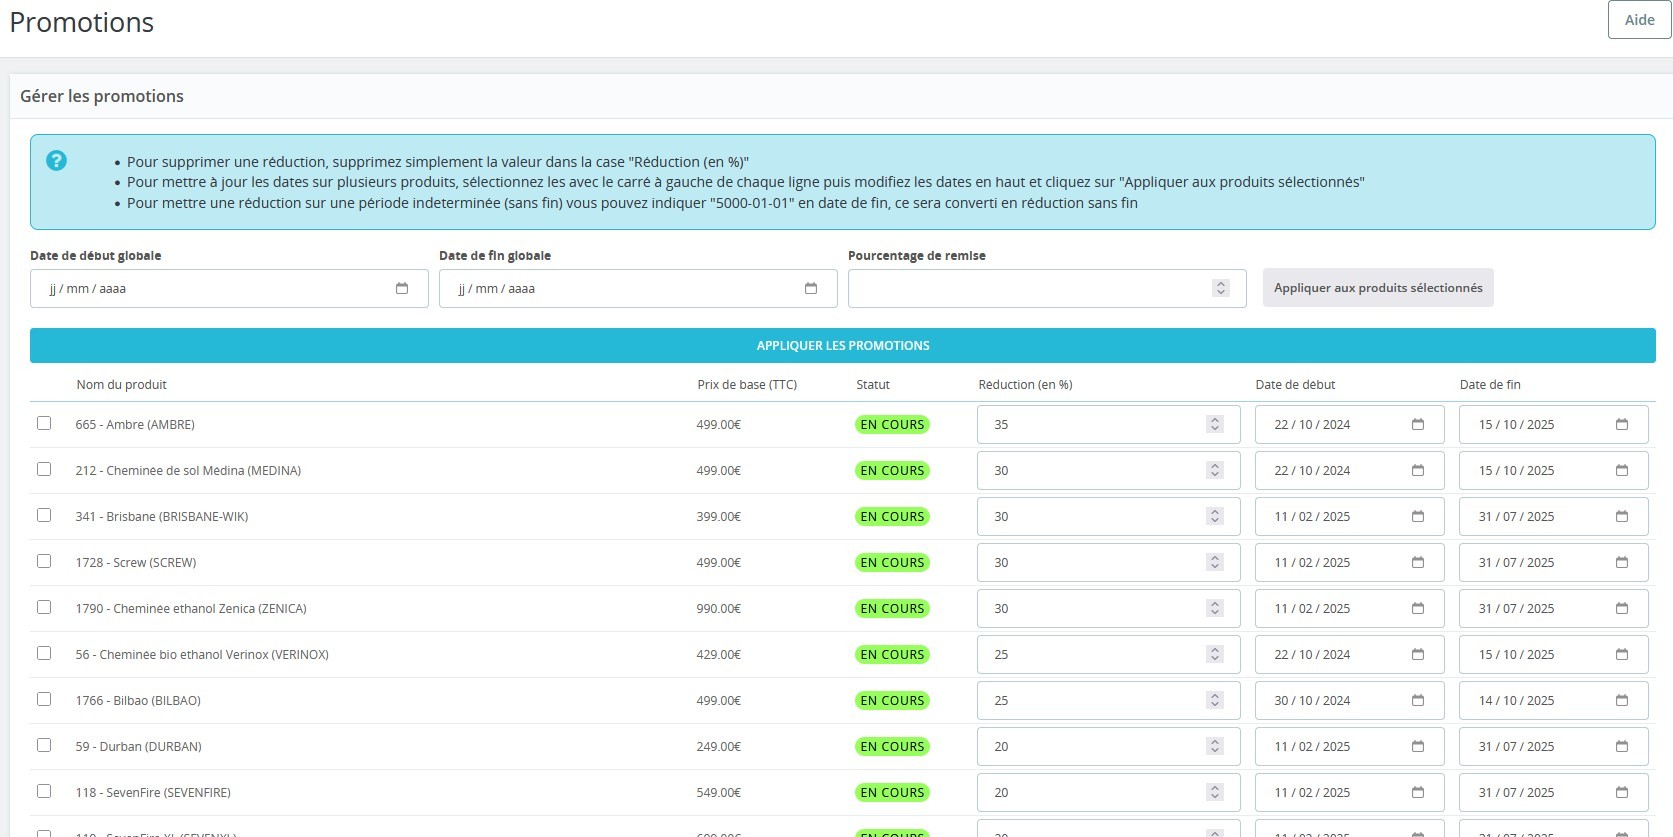Select the 1766 - Bilbao product checkbox
The height and width of the screenshot is (837, 1673).
pyautogui.click(x=44, y=699)
